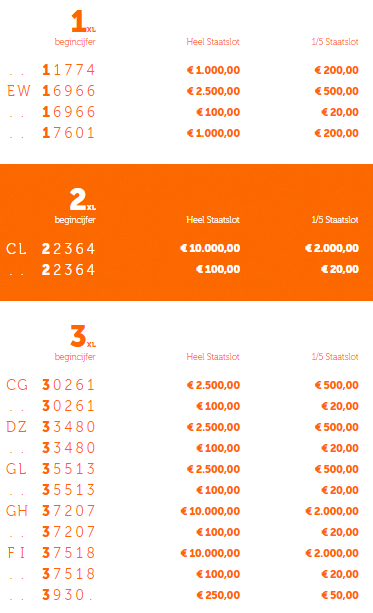Click the €50,00 one-fifth prize amount

340,595
